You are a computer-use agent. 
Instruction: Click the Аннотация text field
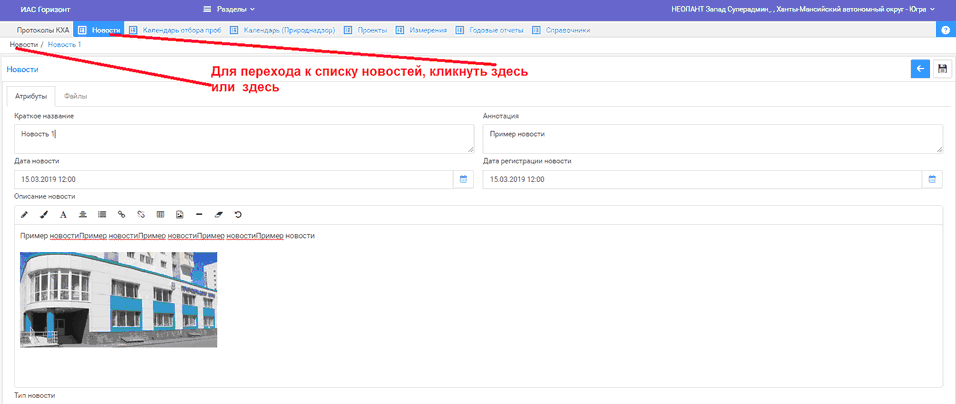[713, 139]
